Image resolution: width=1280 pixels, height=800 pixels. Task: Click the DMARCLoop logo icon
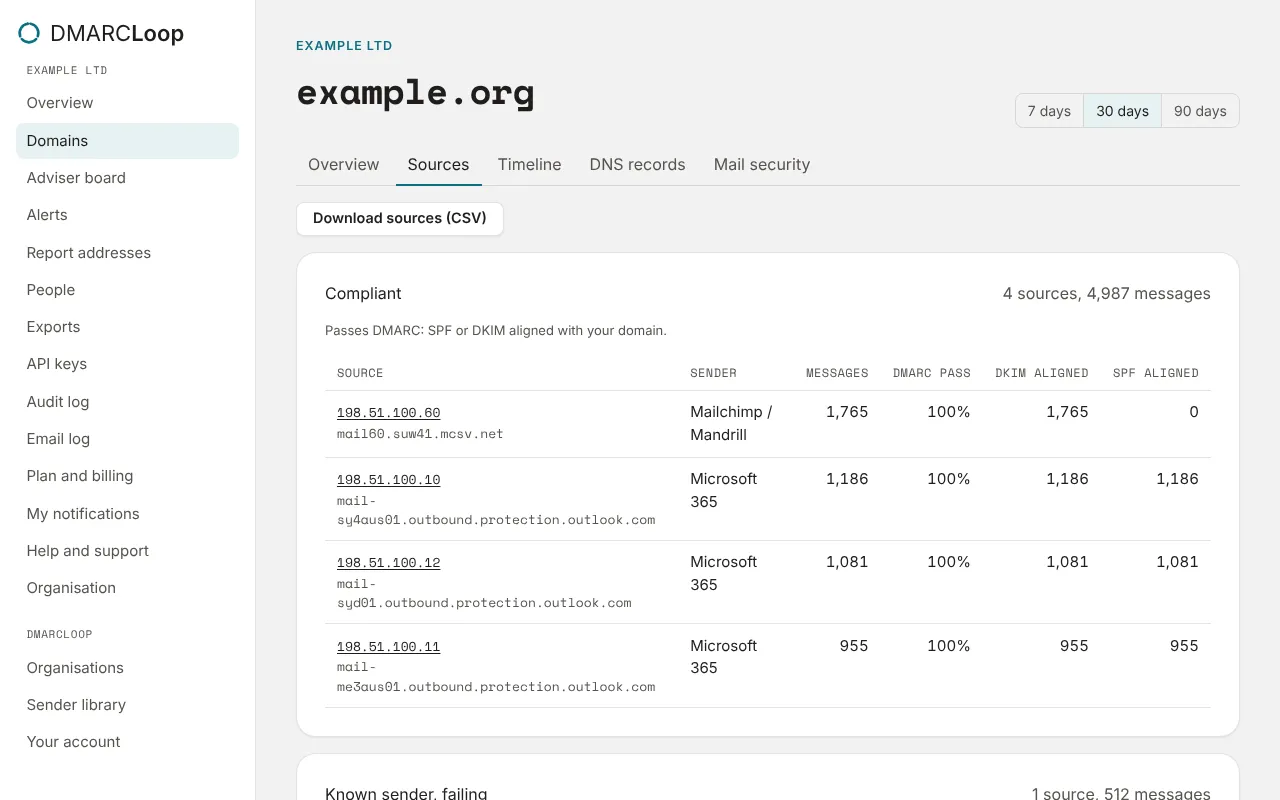29,33
